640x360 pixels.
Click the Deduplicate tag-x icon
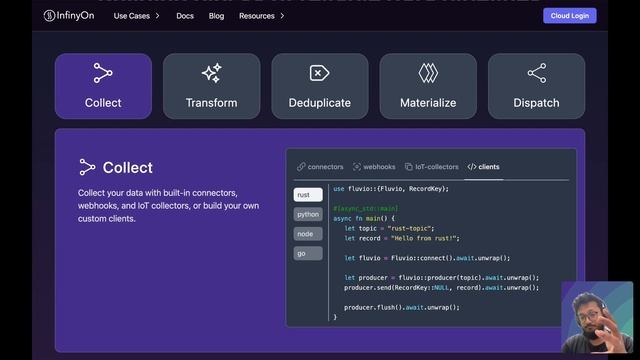(x=319, y=73)
